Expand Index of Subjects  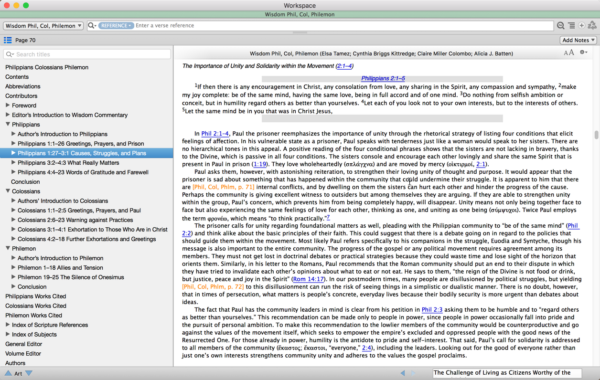click(x=7, y=334)
